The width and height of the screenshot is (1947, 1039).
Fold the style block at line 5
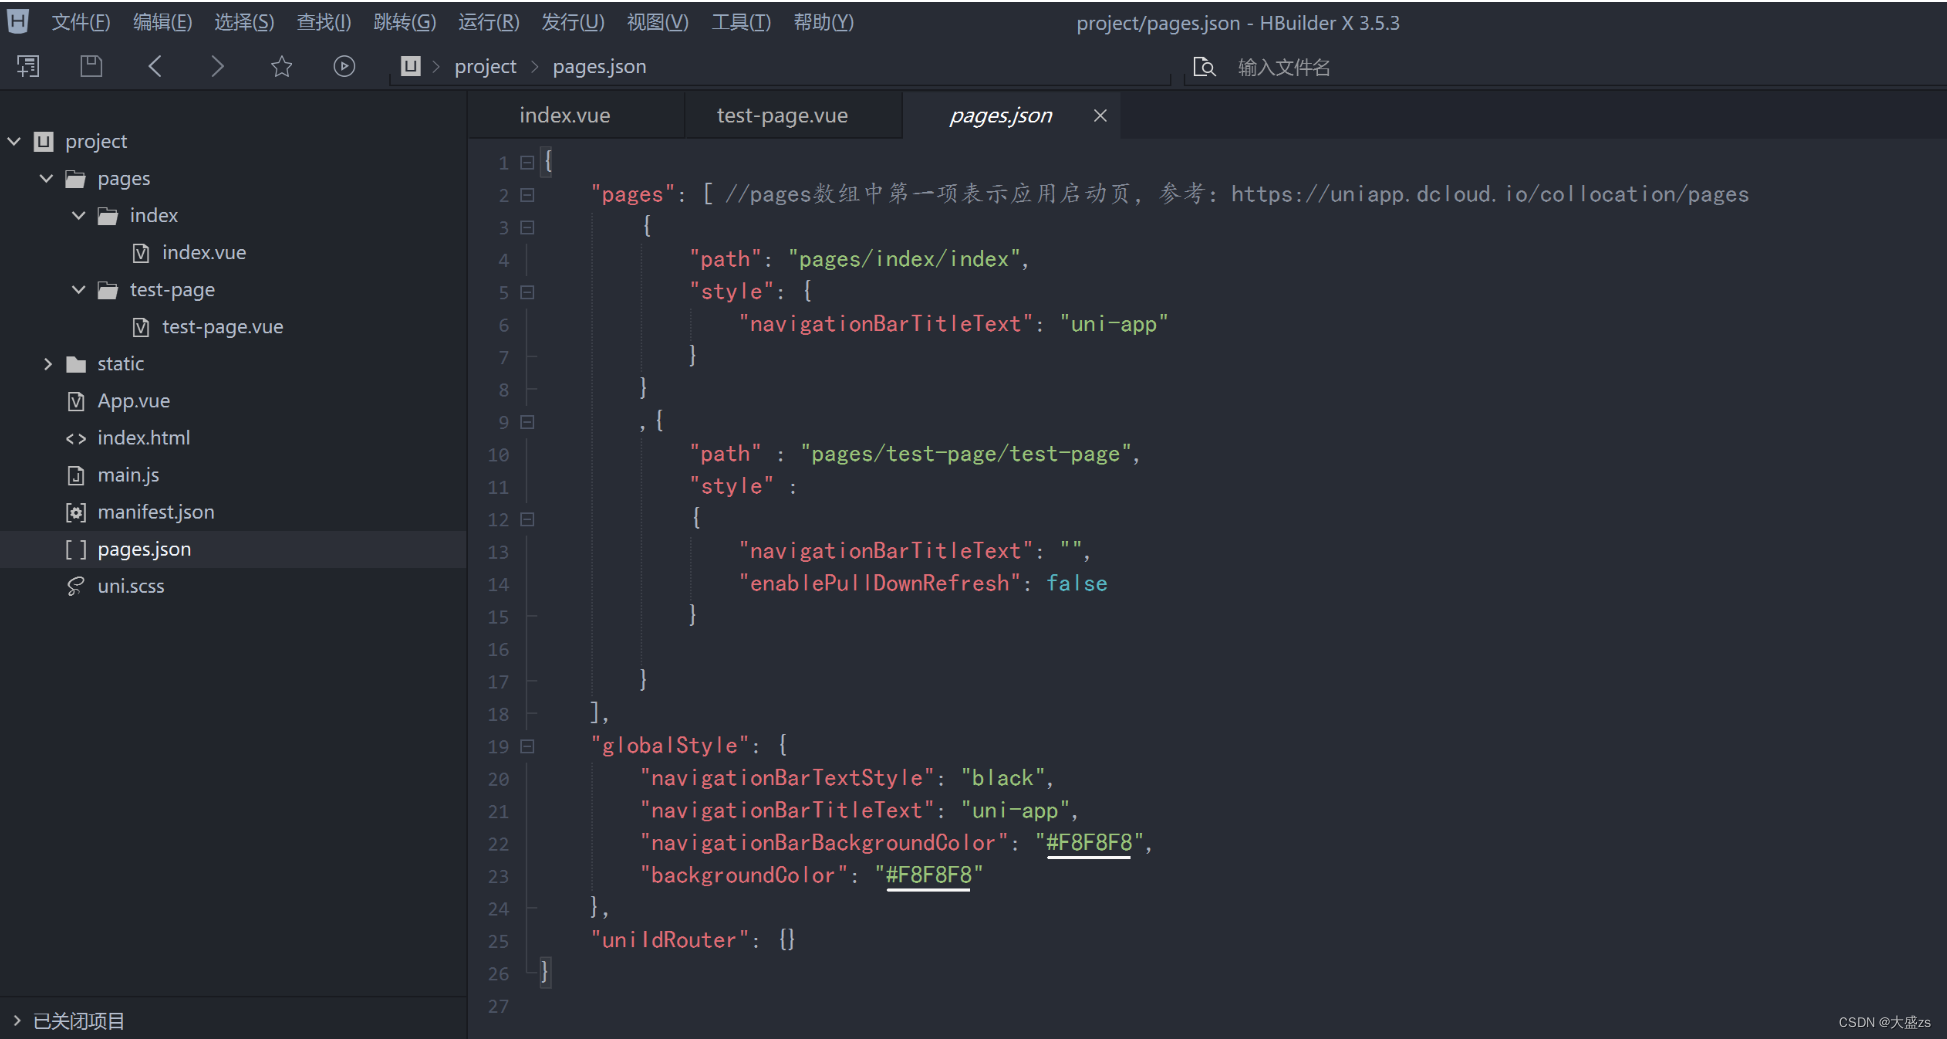point(527,292)
